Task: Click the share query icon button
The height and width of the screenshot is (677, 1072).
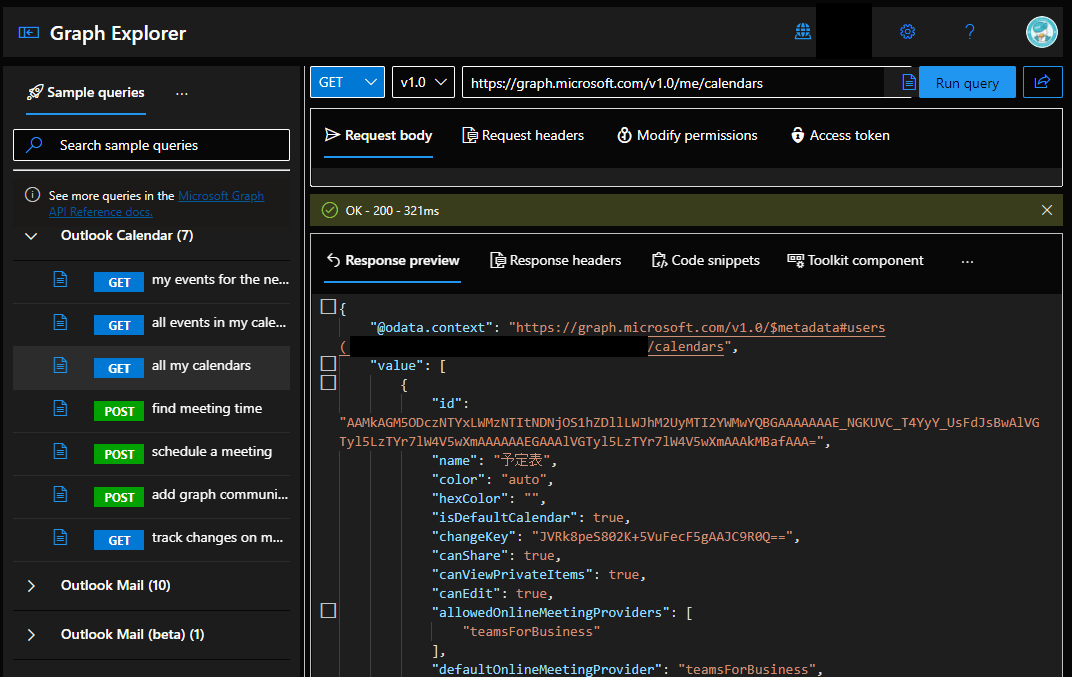Action: (x=1043, y=82)
